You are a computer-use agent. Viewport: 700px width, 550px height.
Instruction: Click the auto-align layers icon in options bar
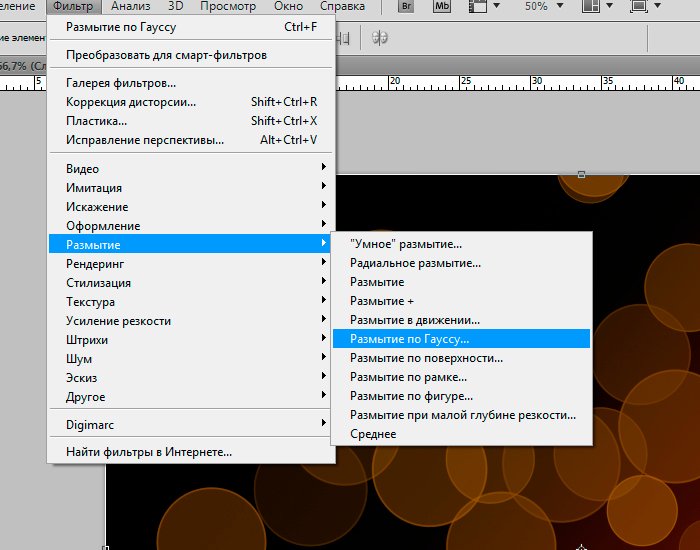coord(380,38)
